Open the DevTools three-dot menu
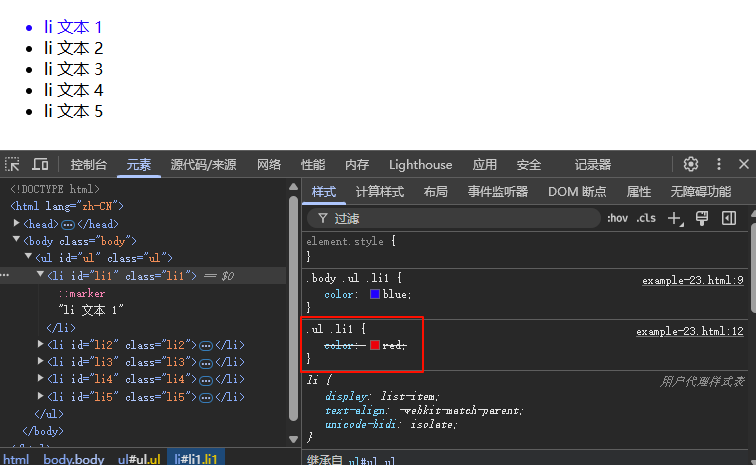This screenshot has height=465, width=756. 718,165
